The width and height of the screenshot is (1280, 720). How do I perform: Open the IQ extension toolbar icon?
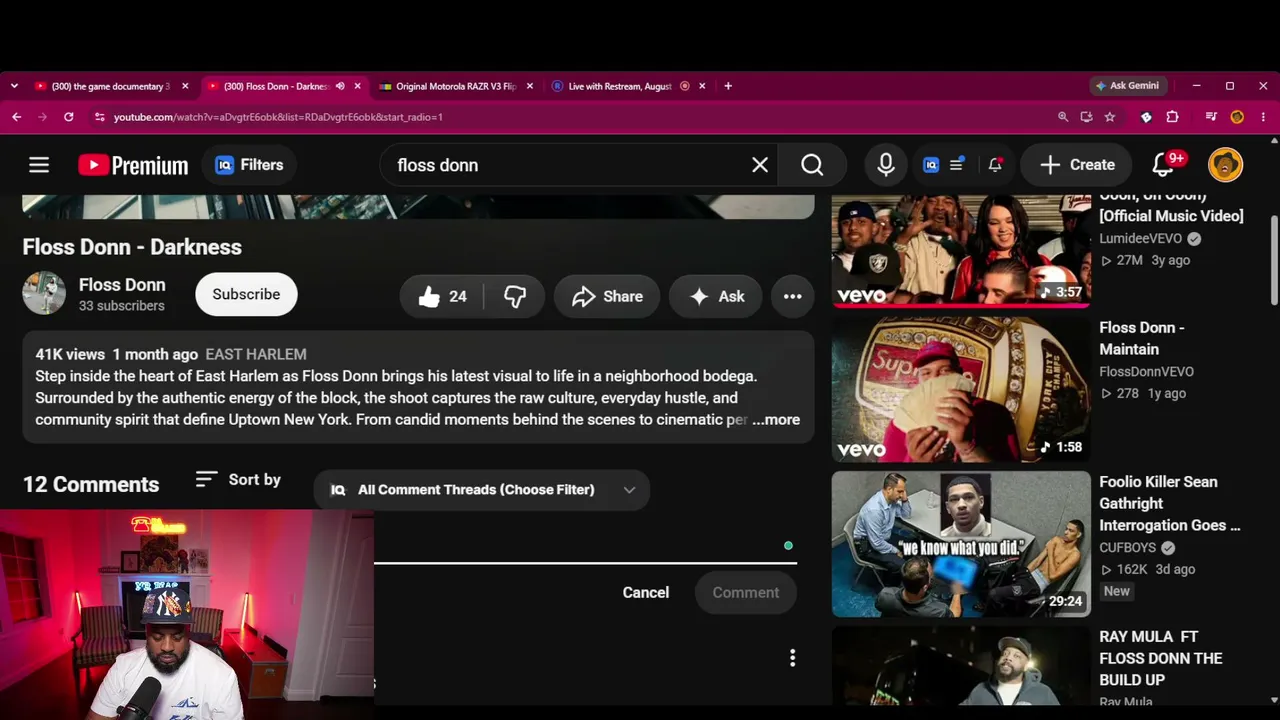tap(931, 165)
